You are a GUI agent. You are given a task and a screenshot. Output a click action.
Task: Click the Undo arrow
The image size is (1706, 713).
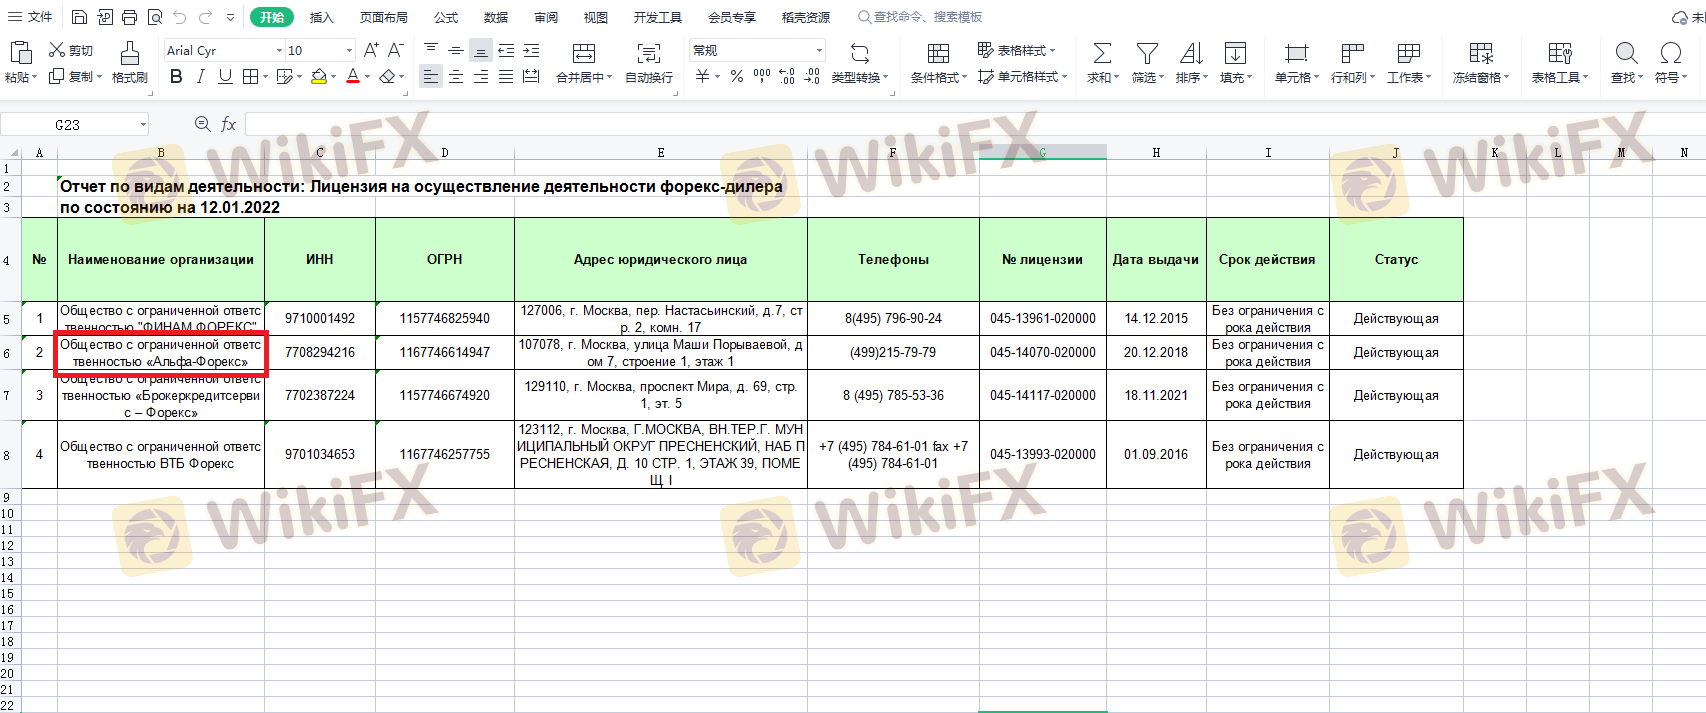(x=180, y=17)
